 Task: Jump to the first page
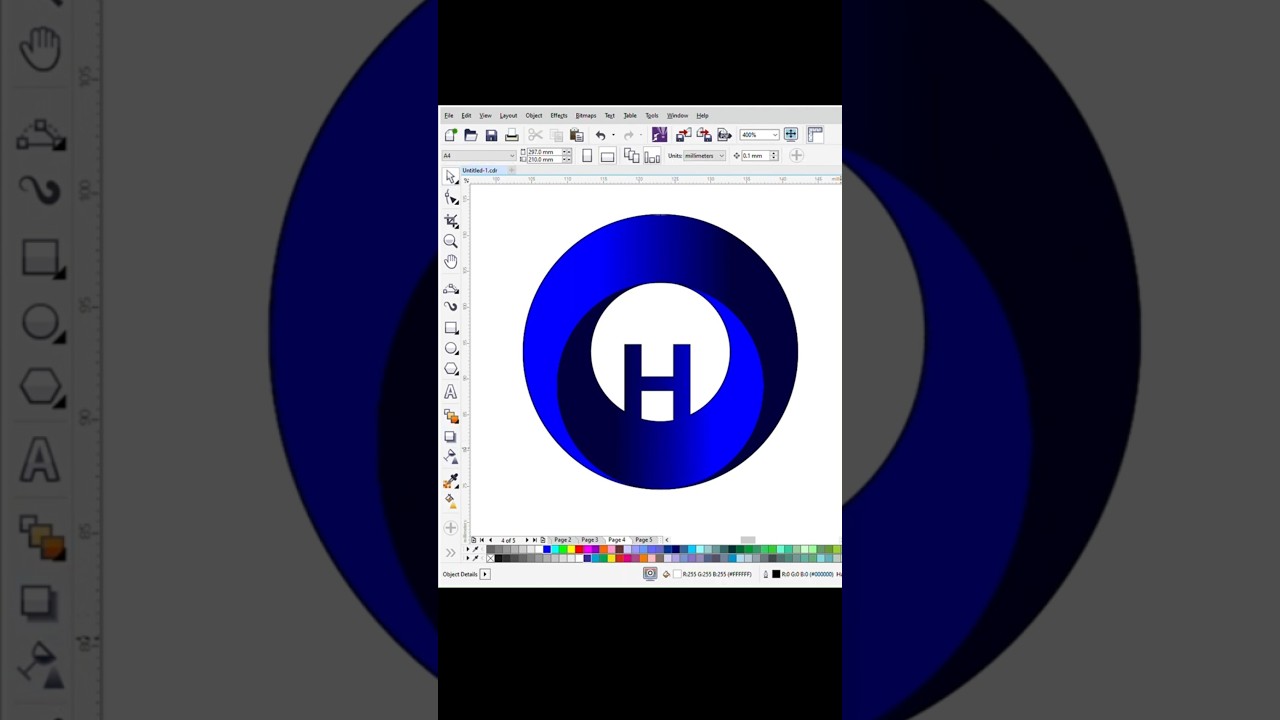[482, 540]
